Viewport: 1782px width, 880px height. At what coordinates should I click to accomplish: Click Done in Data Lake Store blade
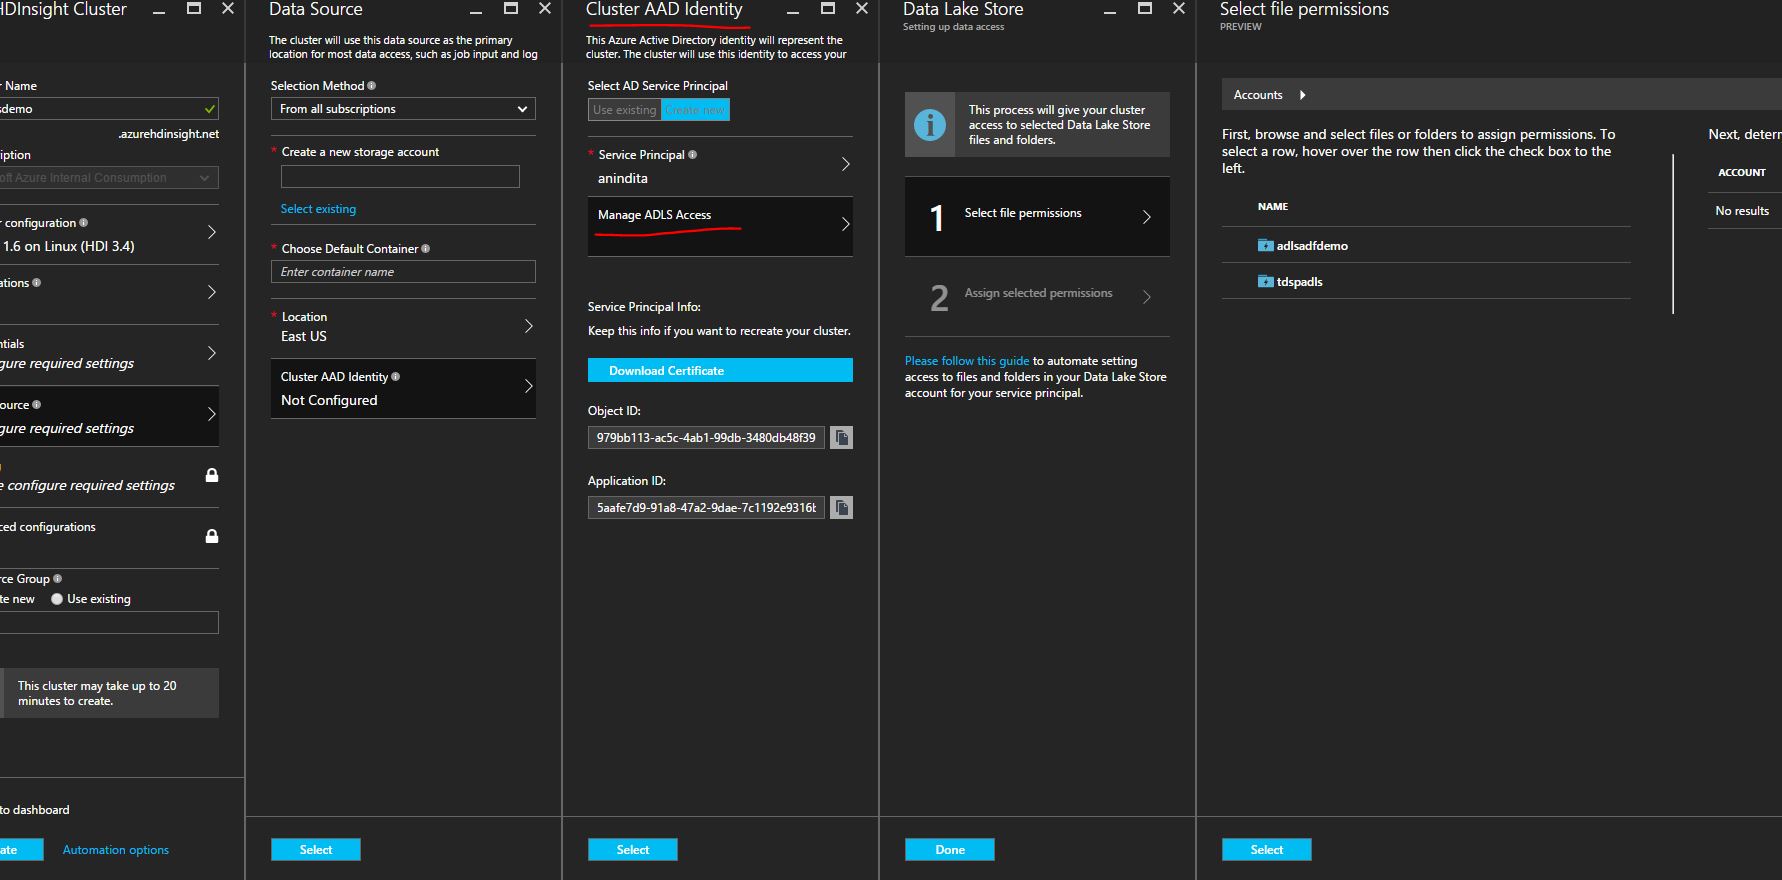pyautogui.click(x=950, y=850)
